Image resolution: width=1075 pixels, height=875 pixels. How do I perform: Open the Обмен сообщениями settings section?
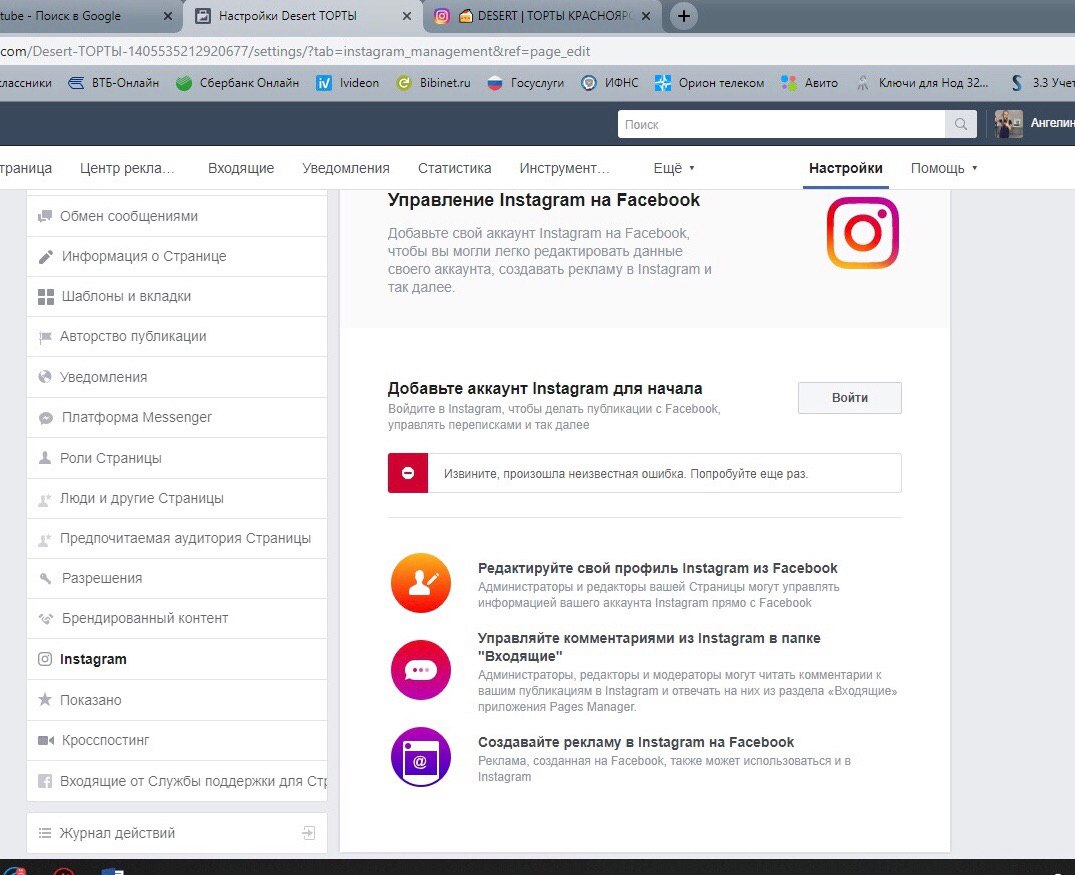pyautogui.click(x=177, y=216)
